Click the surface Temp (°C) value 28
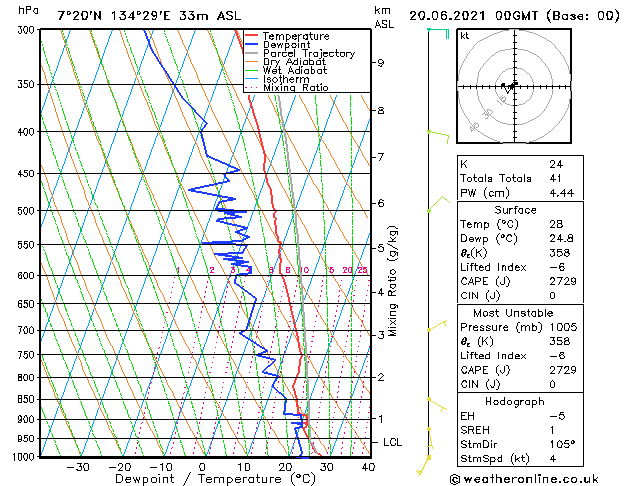 [556, 224]
